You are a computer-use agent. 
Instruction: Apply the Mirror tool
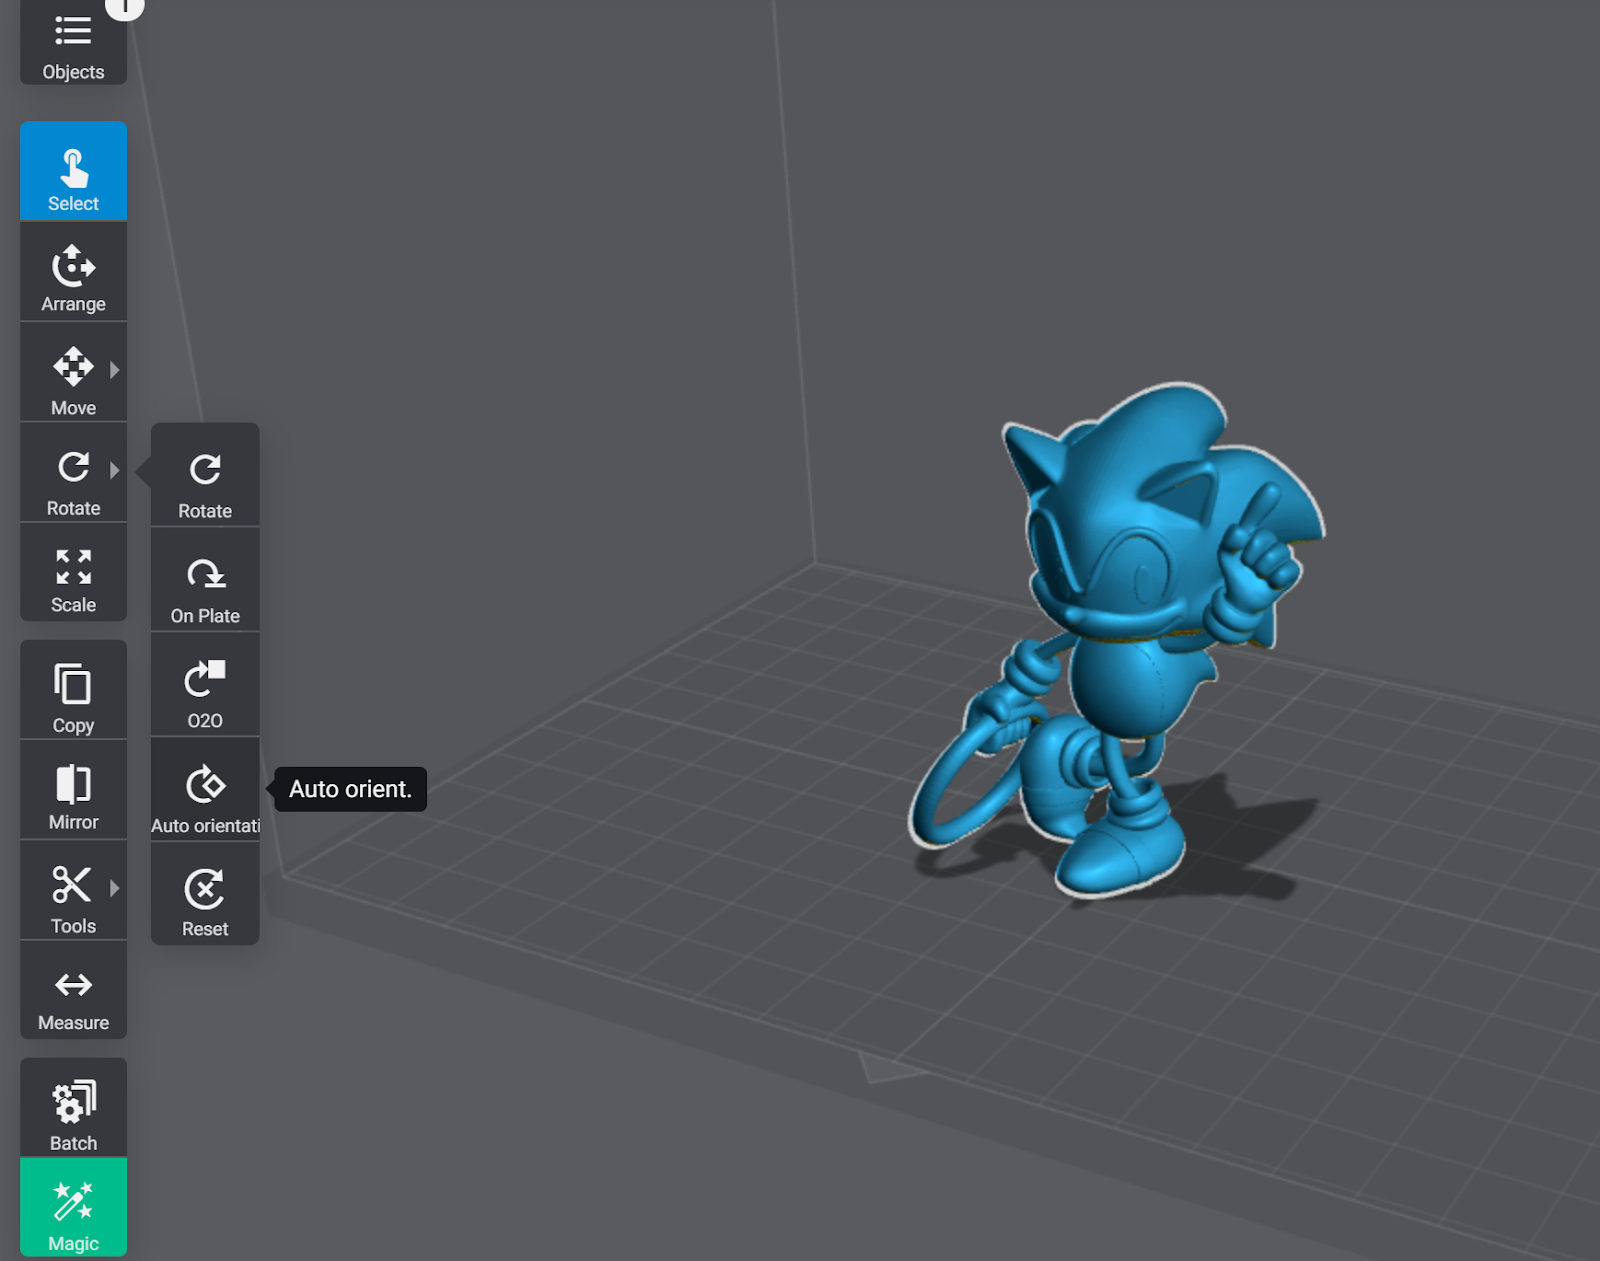click(x=73, y=790)
